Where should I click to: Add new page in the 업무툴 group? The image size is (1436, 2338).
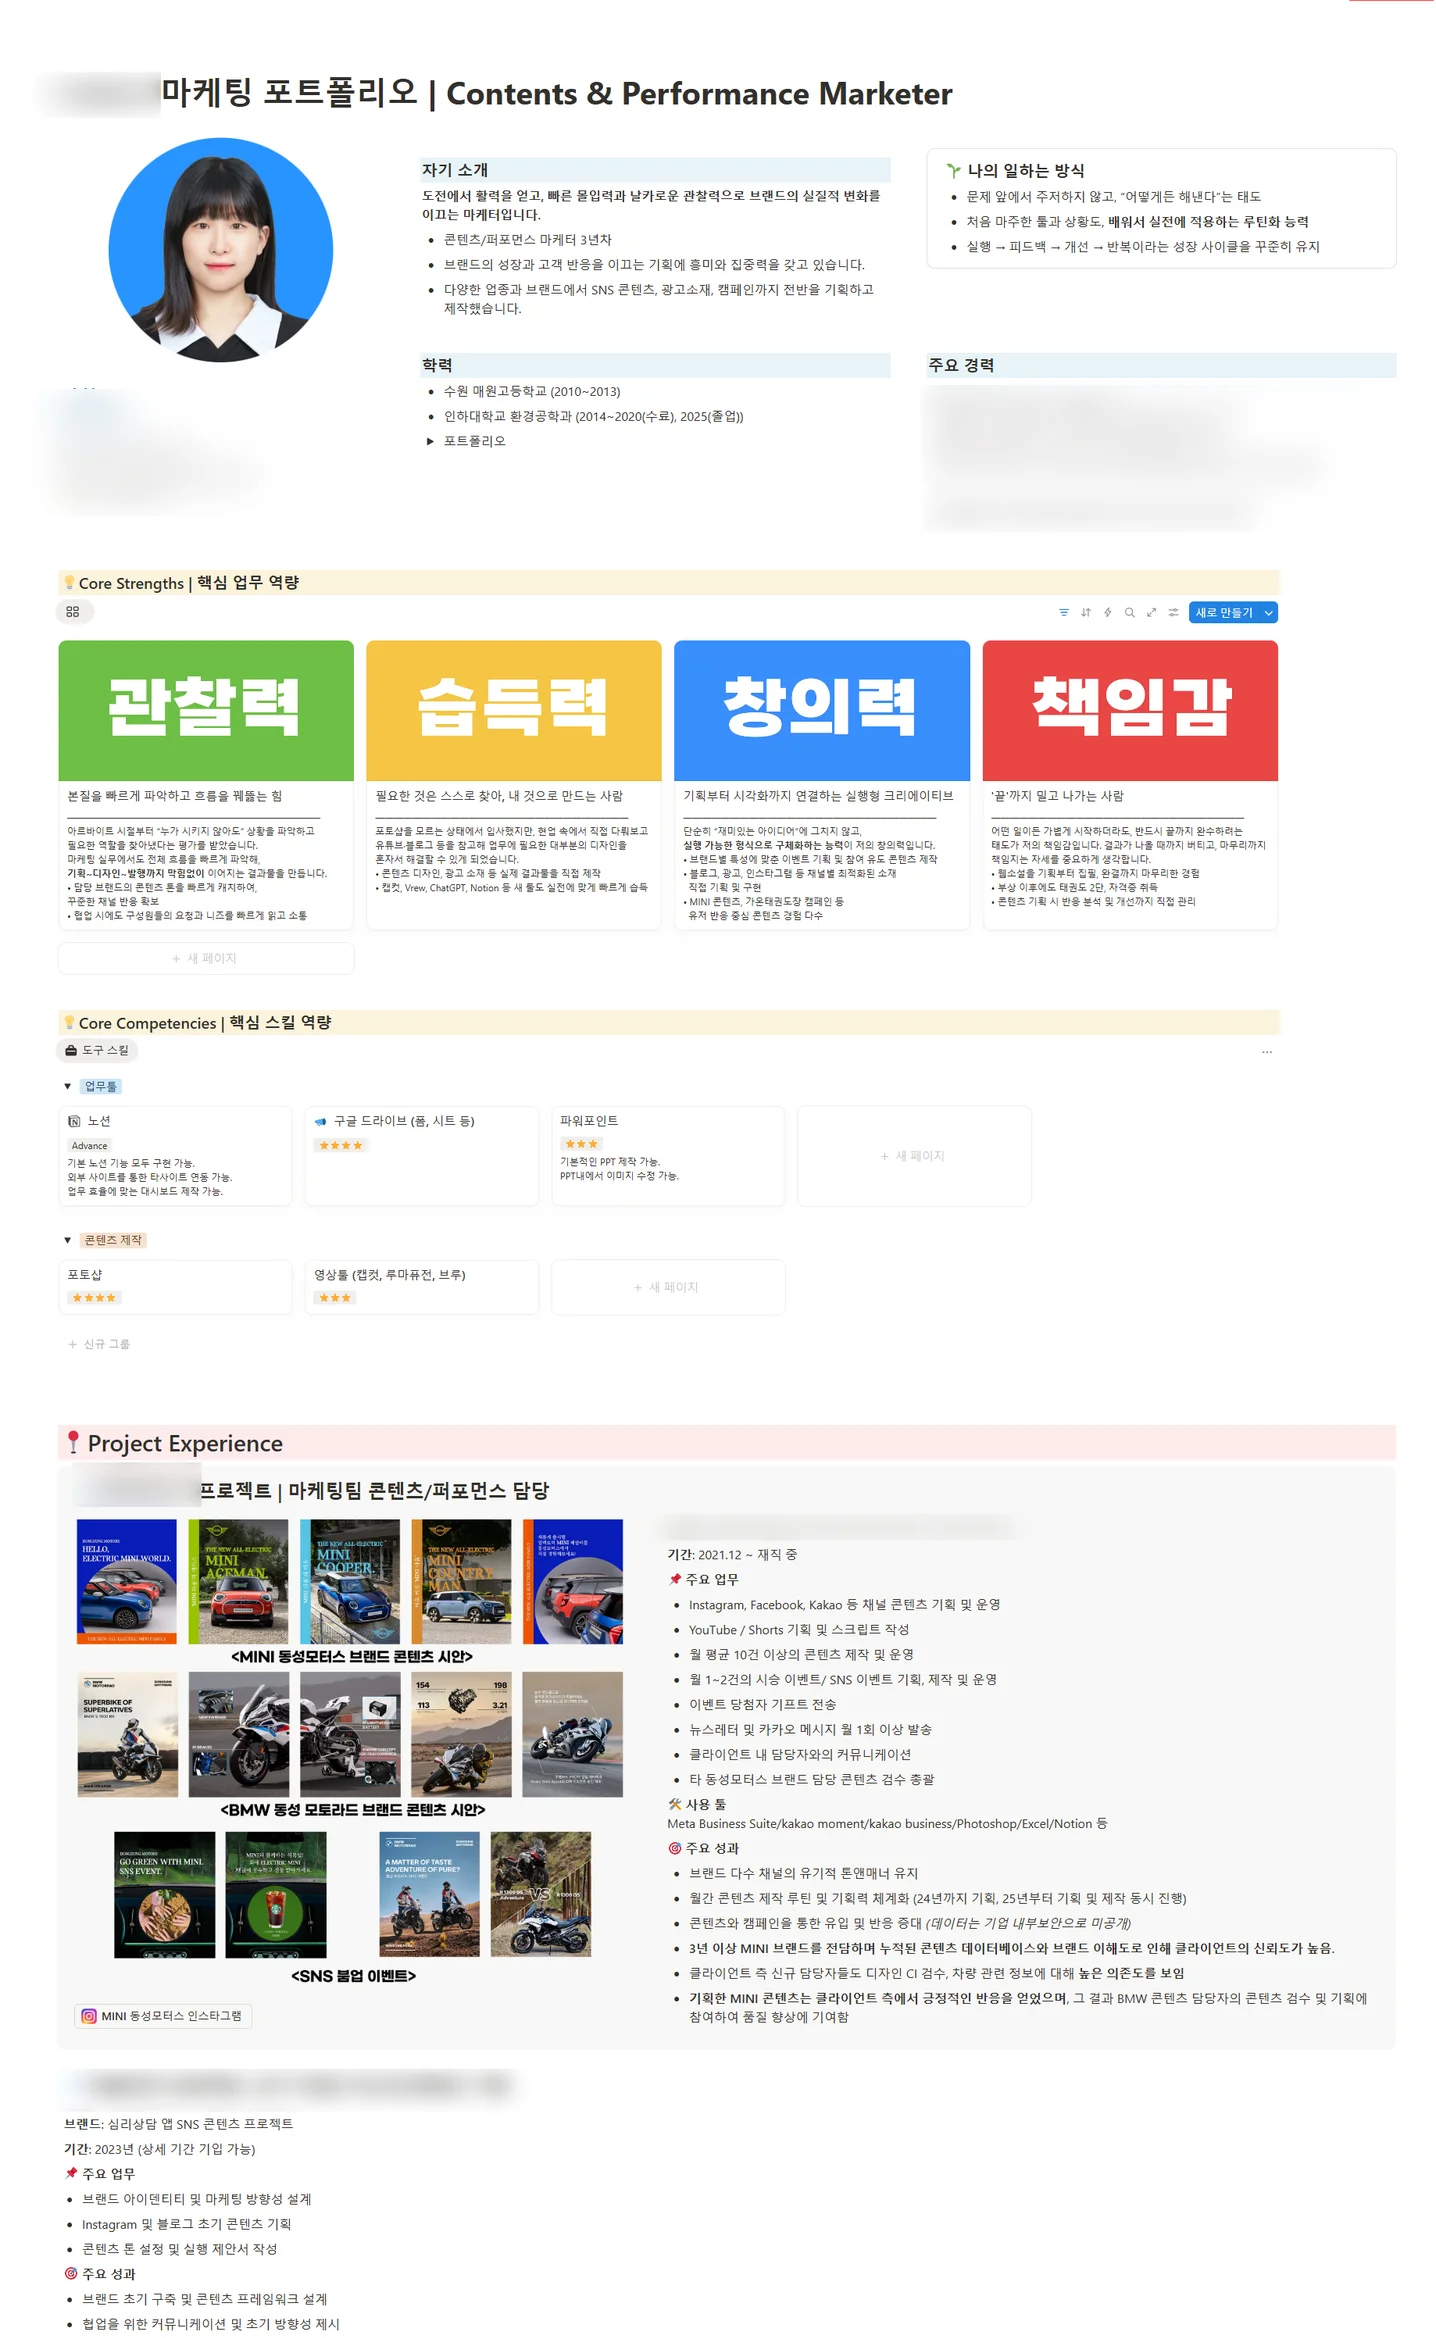click(x=914, y=1156)
